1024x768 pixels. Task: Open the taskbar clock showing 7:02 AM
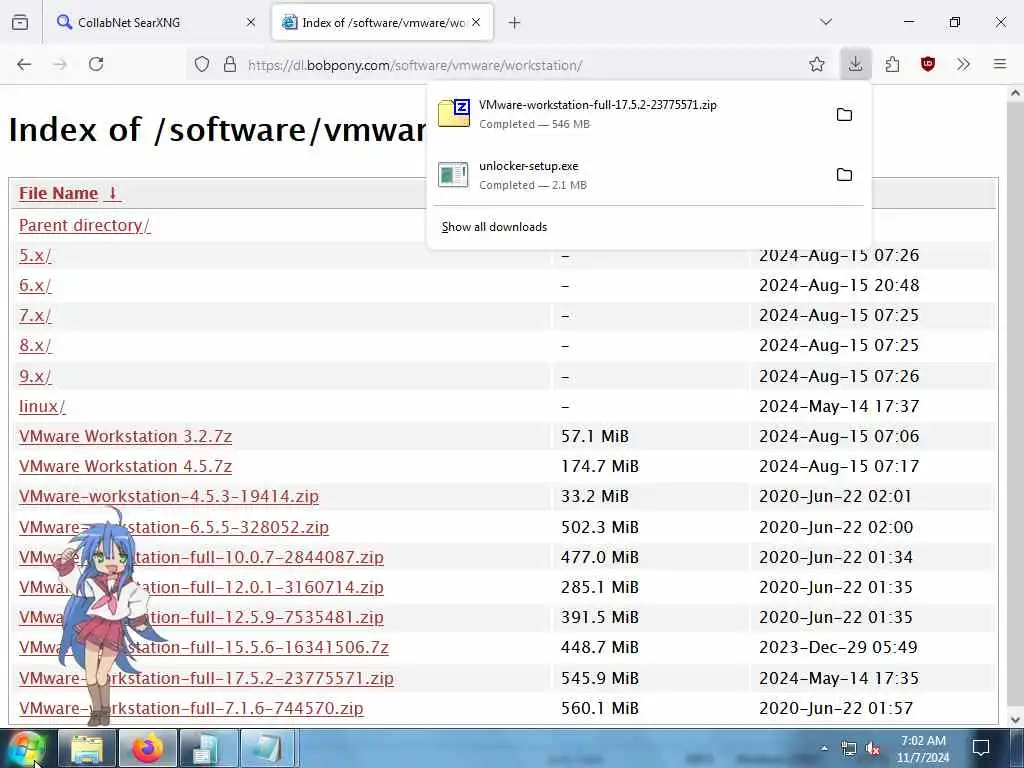923,749
